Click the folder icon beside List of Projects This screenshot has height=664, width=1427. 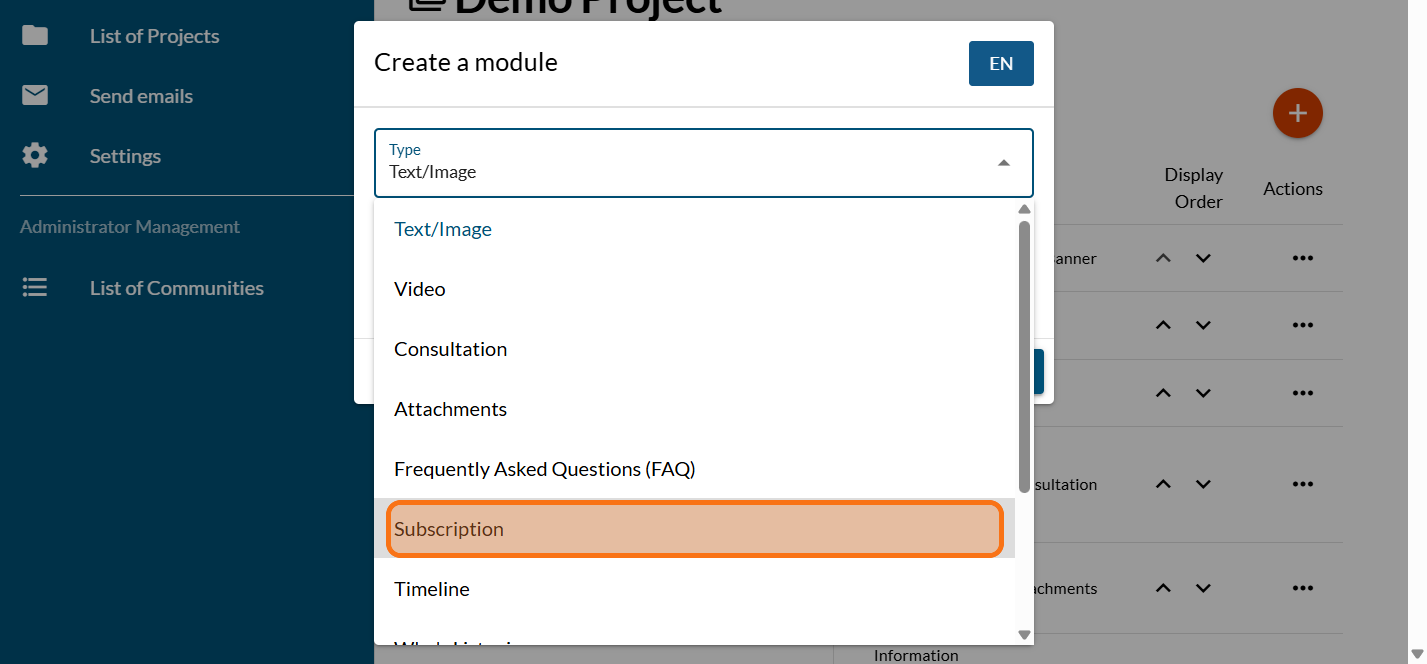35,36
